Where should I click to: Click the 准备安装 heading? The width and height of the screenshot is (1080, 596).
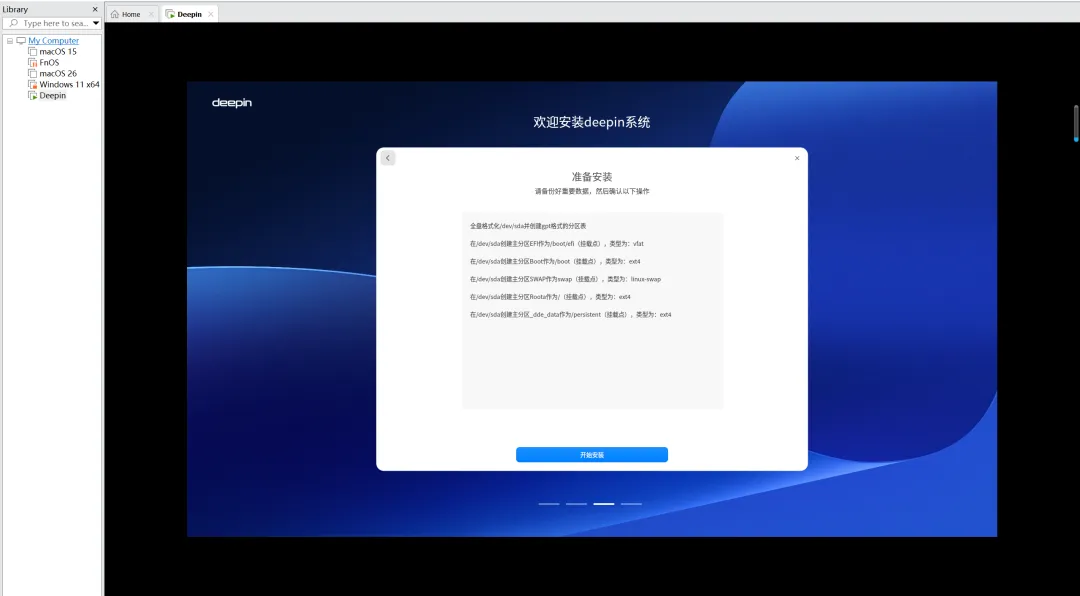592,176
